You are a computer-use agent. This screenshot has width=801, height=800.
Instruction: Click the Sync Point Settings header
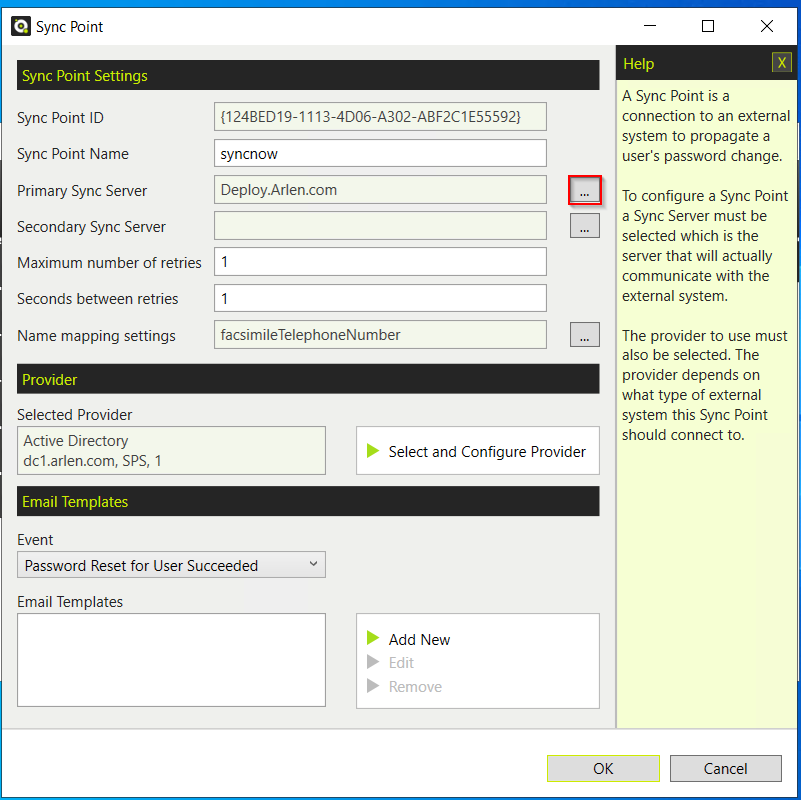(308, 75)
